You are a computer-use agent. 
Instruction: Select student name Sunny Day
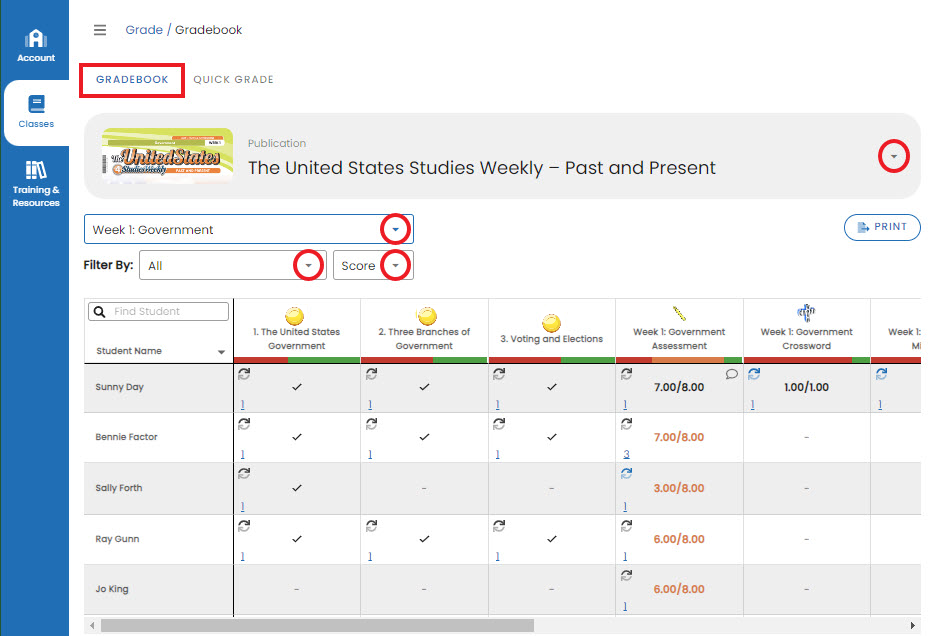tap(120, 387)
